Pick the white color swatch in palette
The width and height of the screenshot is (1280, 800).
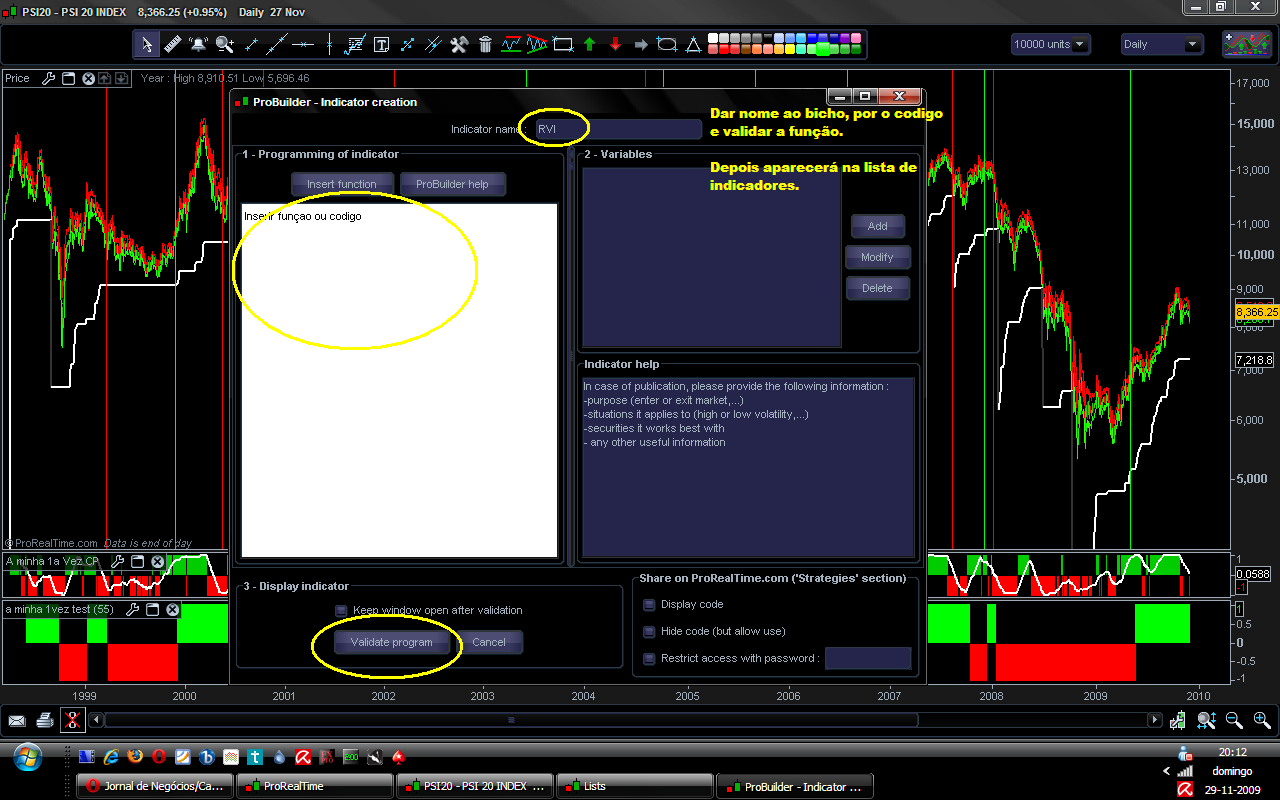pos(714,38)
